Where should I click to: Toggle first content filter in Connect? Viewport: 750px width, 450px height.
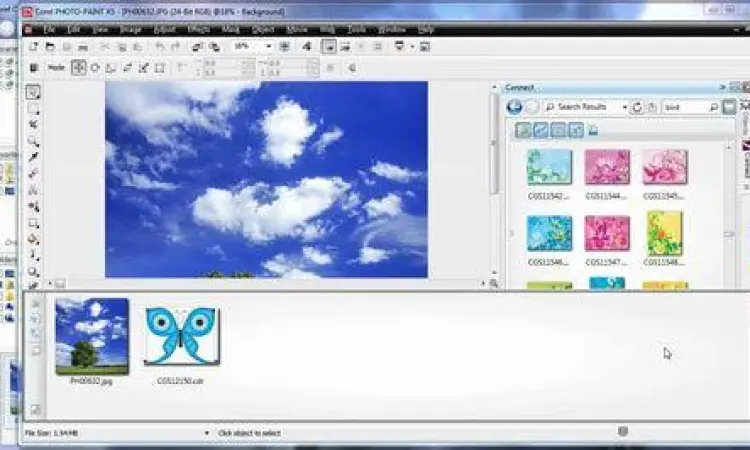pos(523,130)
